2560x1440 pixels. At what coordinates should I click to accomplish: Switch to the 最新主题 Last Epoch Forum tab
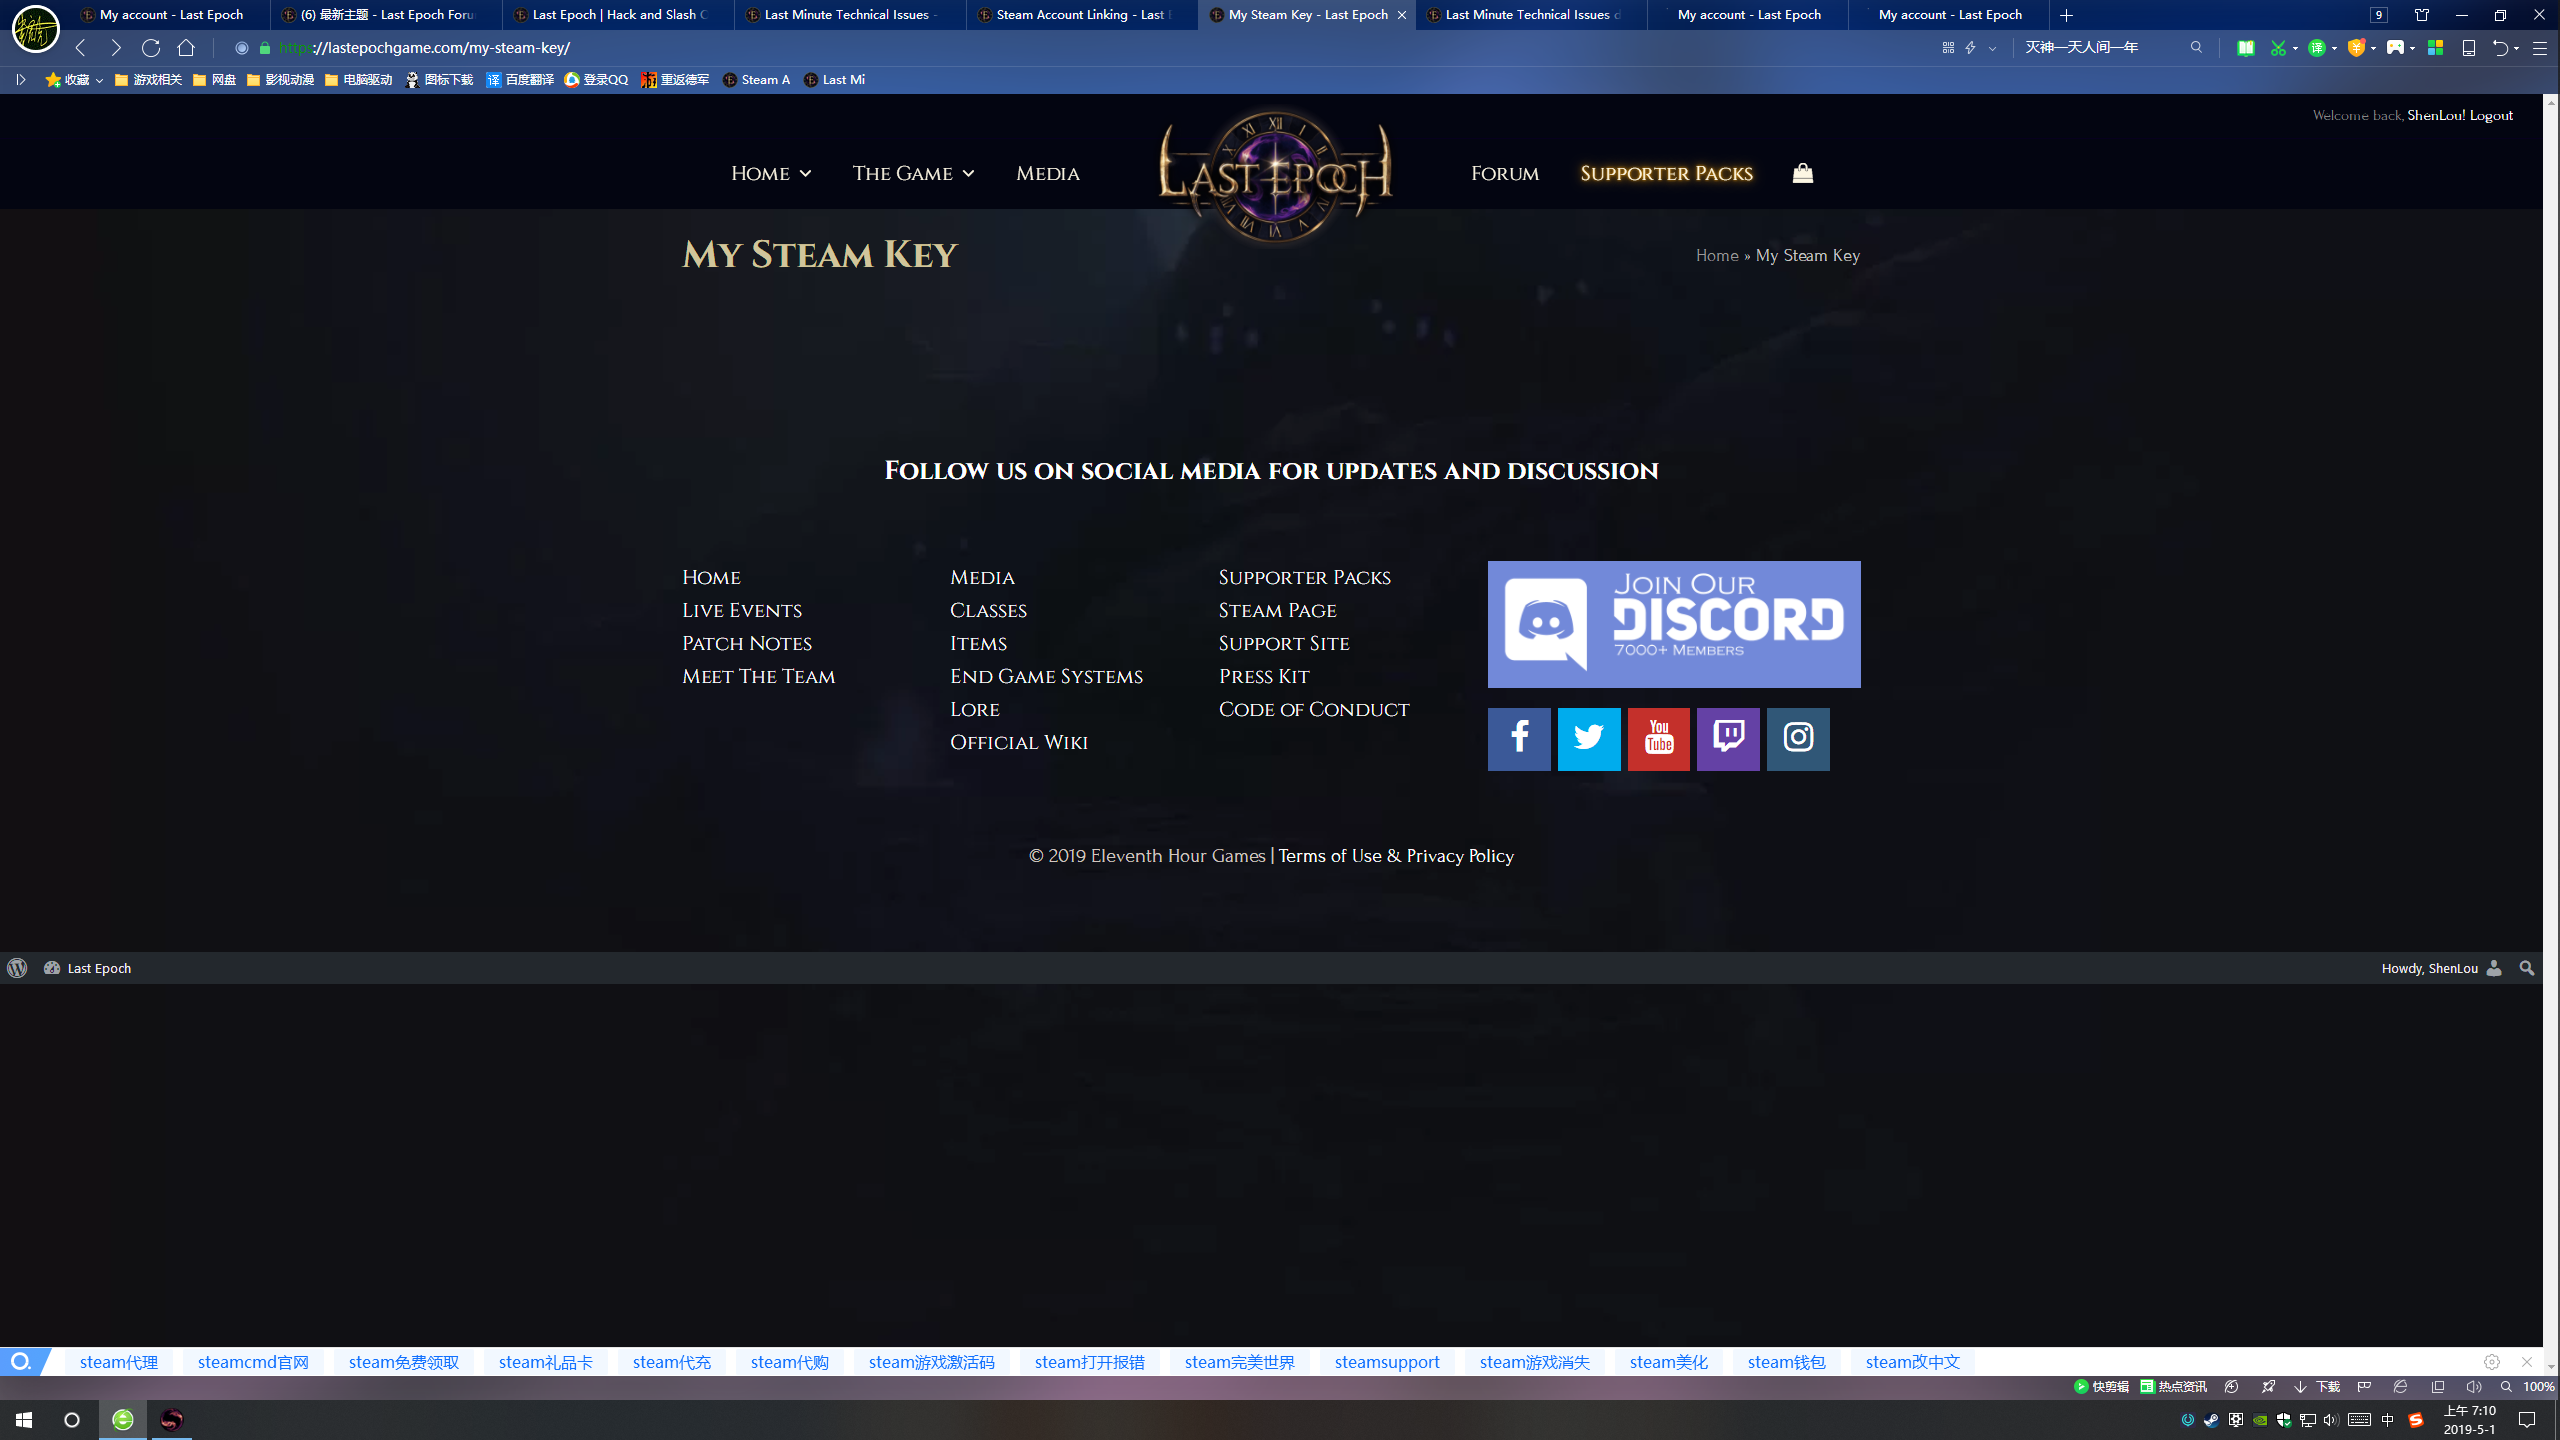point(386,15)
